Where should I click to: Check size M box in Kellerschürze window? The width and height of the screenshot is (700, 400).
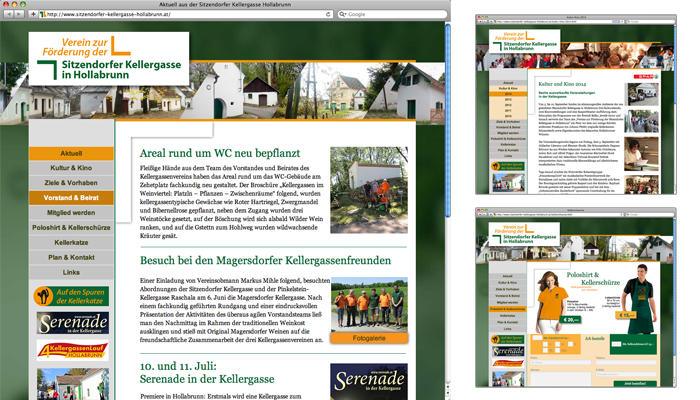[558, 344]
